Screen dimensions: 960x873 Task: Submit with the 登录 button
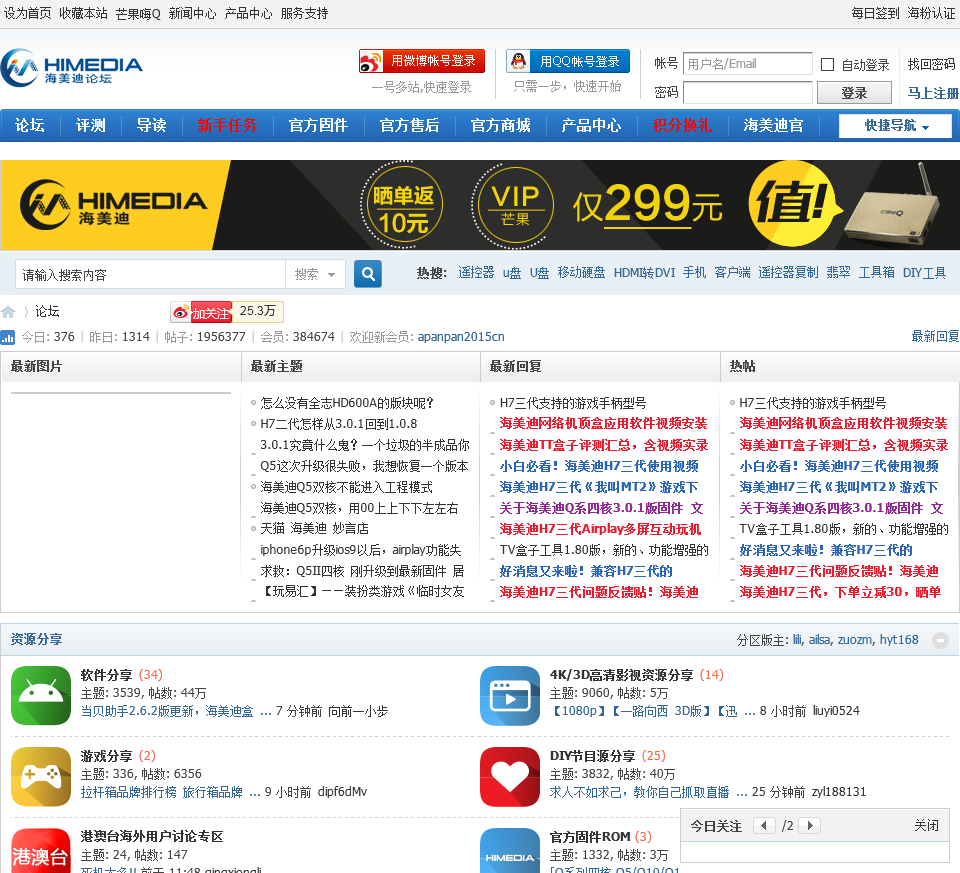tap(854, 93)
